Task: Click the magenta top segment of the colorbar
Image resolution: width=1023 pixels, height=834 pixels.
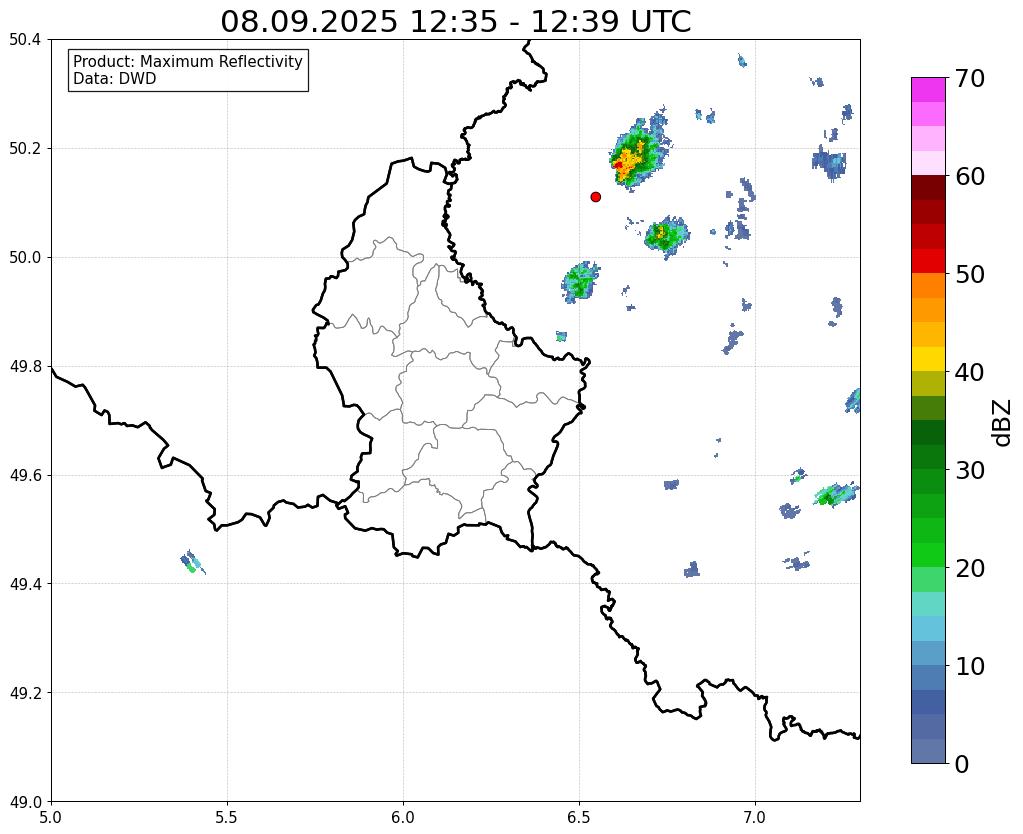Action: [x=928, y=90]
